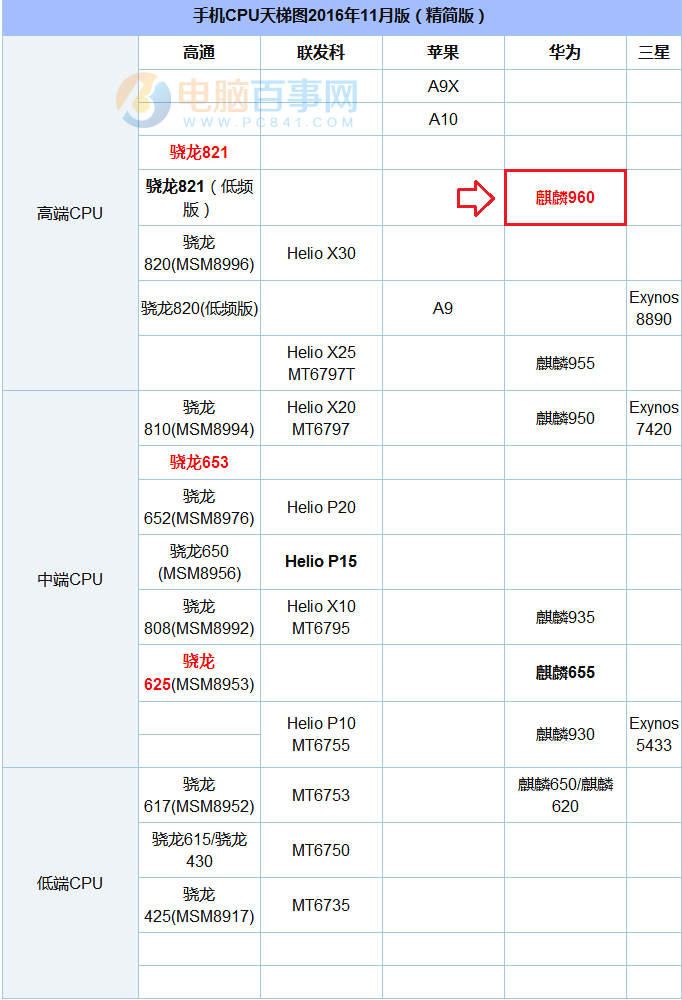
Task: Click the Exynos 7420 cell
Action: click(654, 418)
